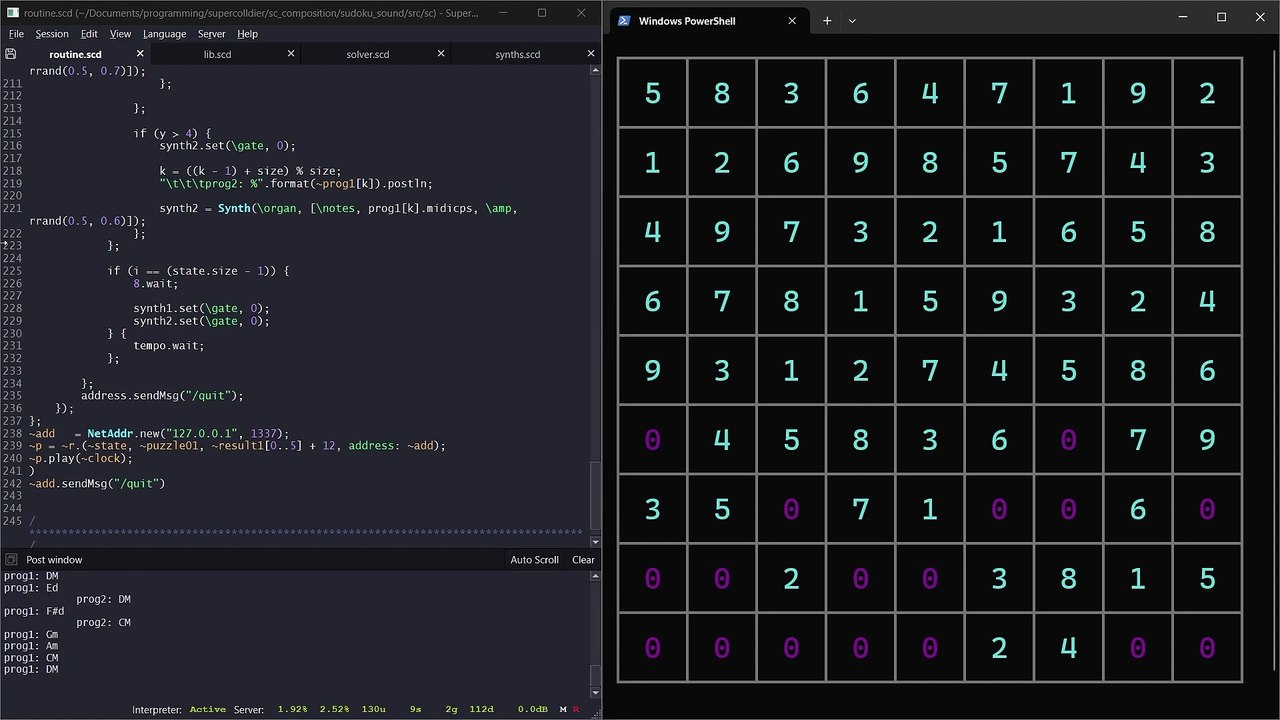
Task: Minimize the SuperCollider IDE window
Action: [x=502, y=13]
